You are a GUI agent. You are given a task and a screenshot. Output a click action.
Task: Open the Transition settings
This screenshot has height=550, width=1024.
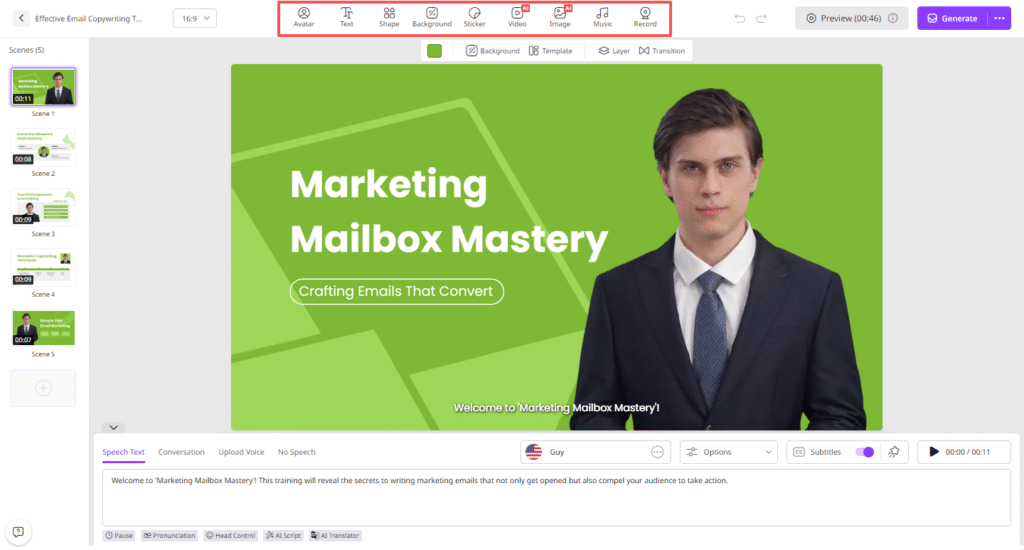[662, 51]
